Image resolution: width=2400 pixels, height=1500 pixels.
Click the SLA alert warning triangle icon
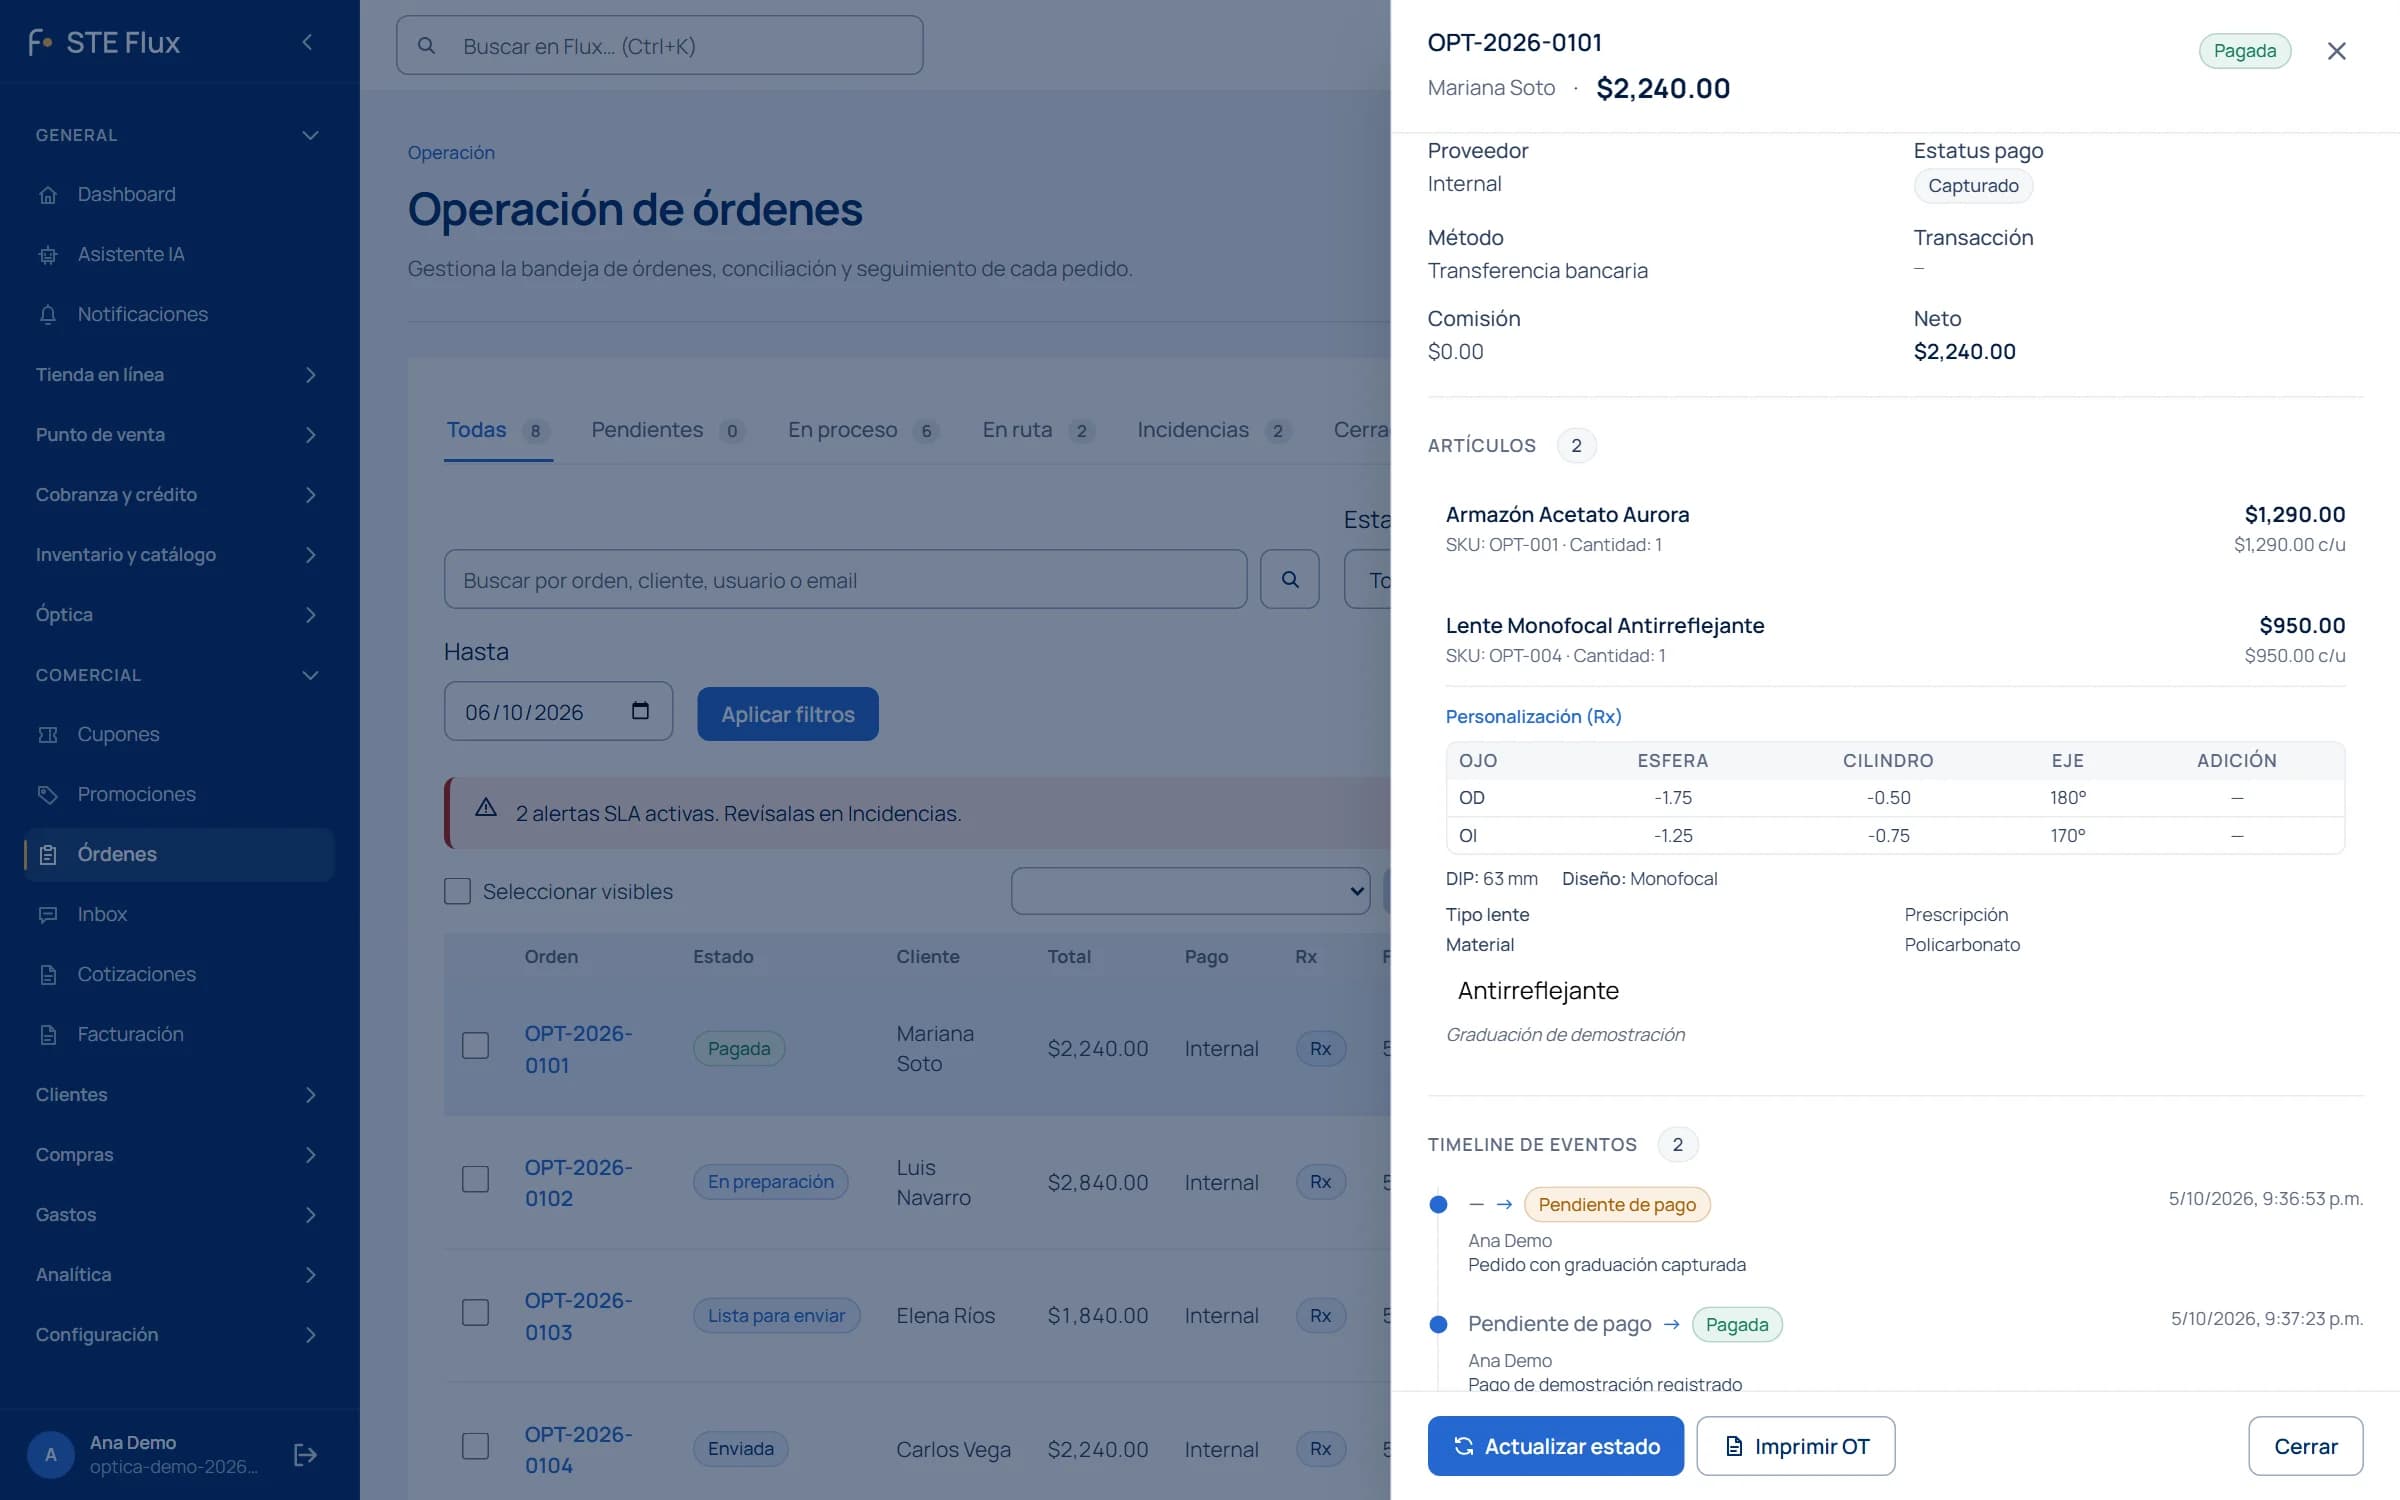486,808
